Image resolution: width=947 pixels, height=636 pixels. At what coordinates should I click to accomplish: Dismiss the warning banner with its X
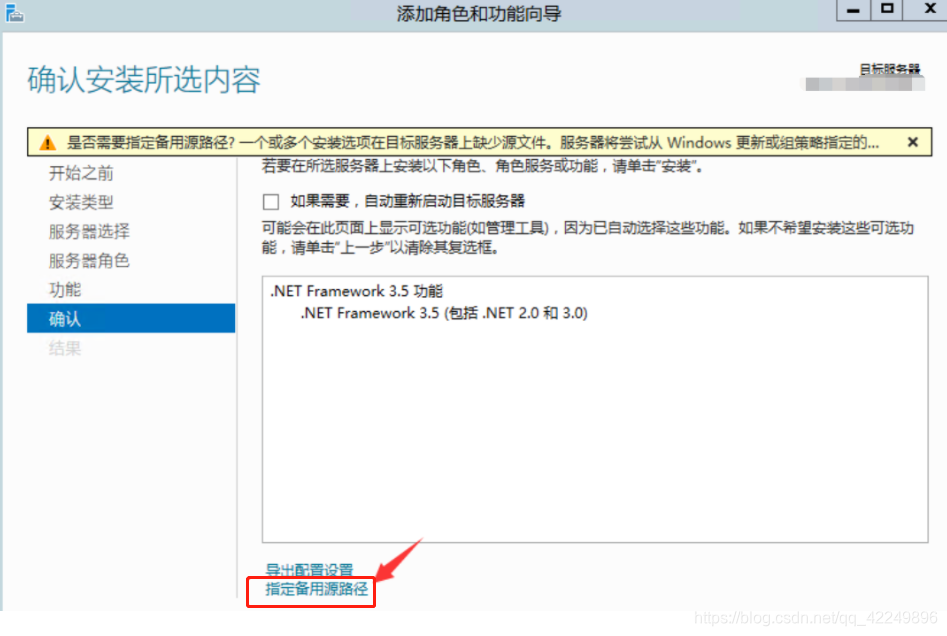coord(912,141)
